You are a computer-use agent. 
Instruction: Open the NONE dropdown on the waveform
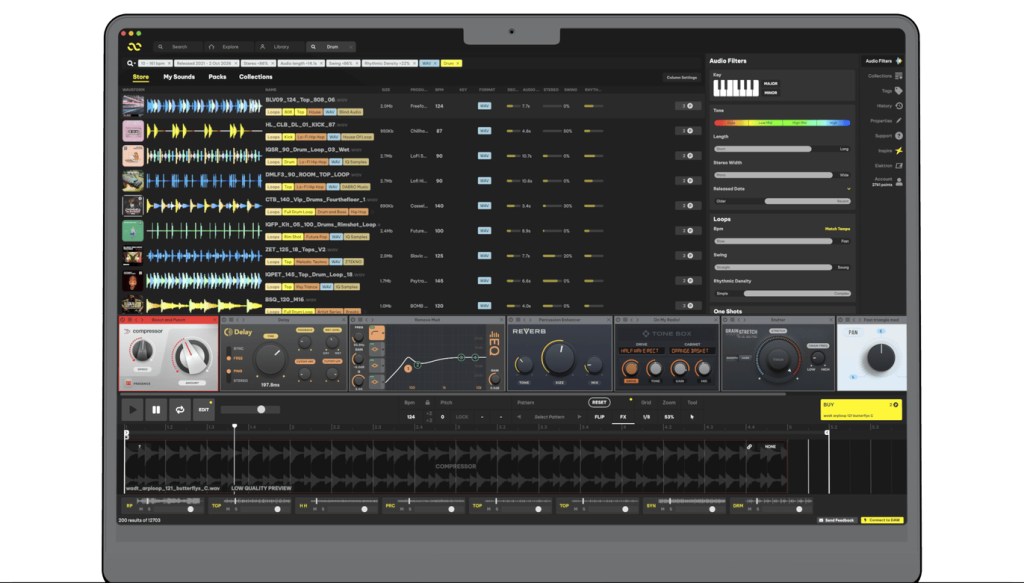(771, 447)
